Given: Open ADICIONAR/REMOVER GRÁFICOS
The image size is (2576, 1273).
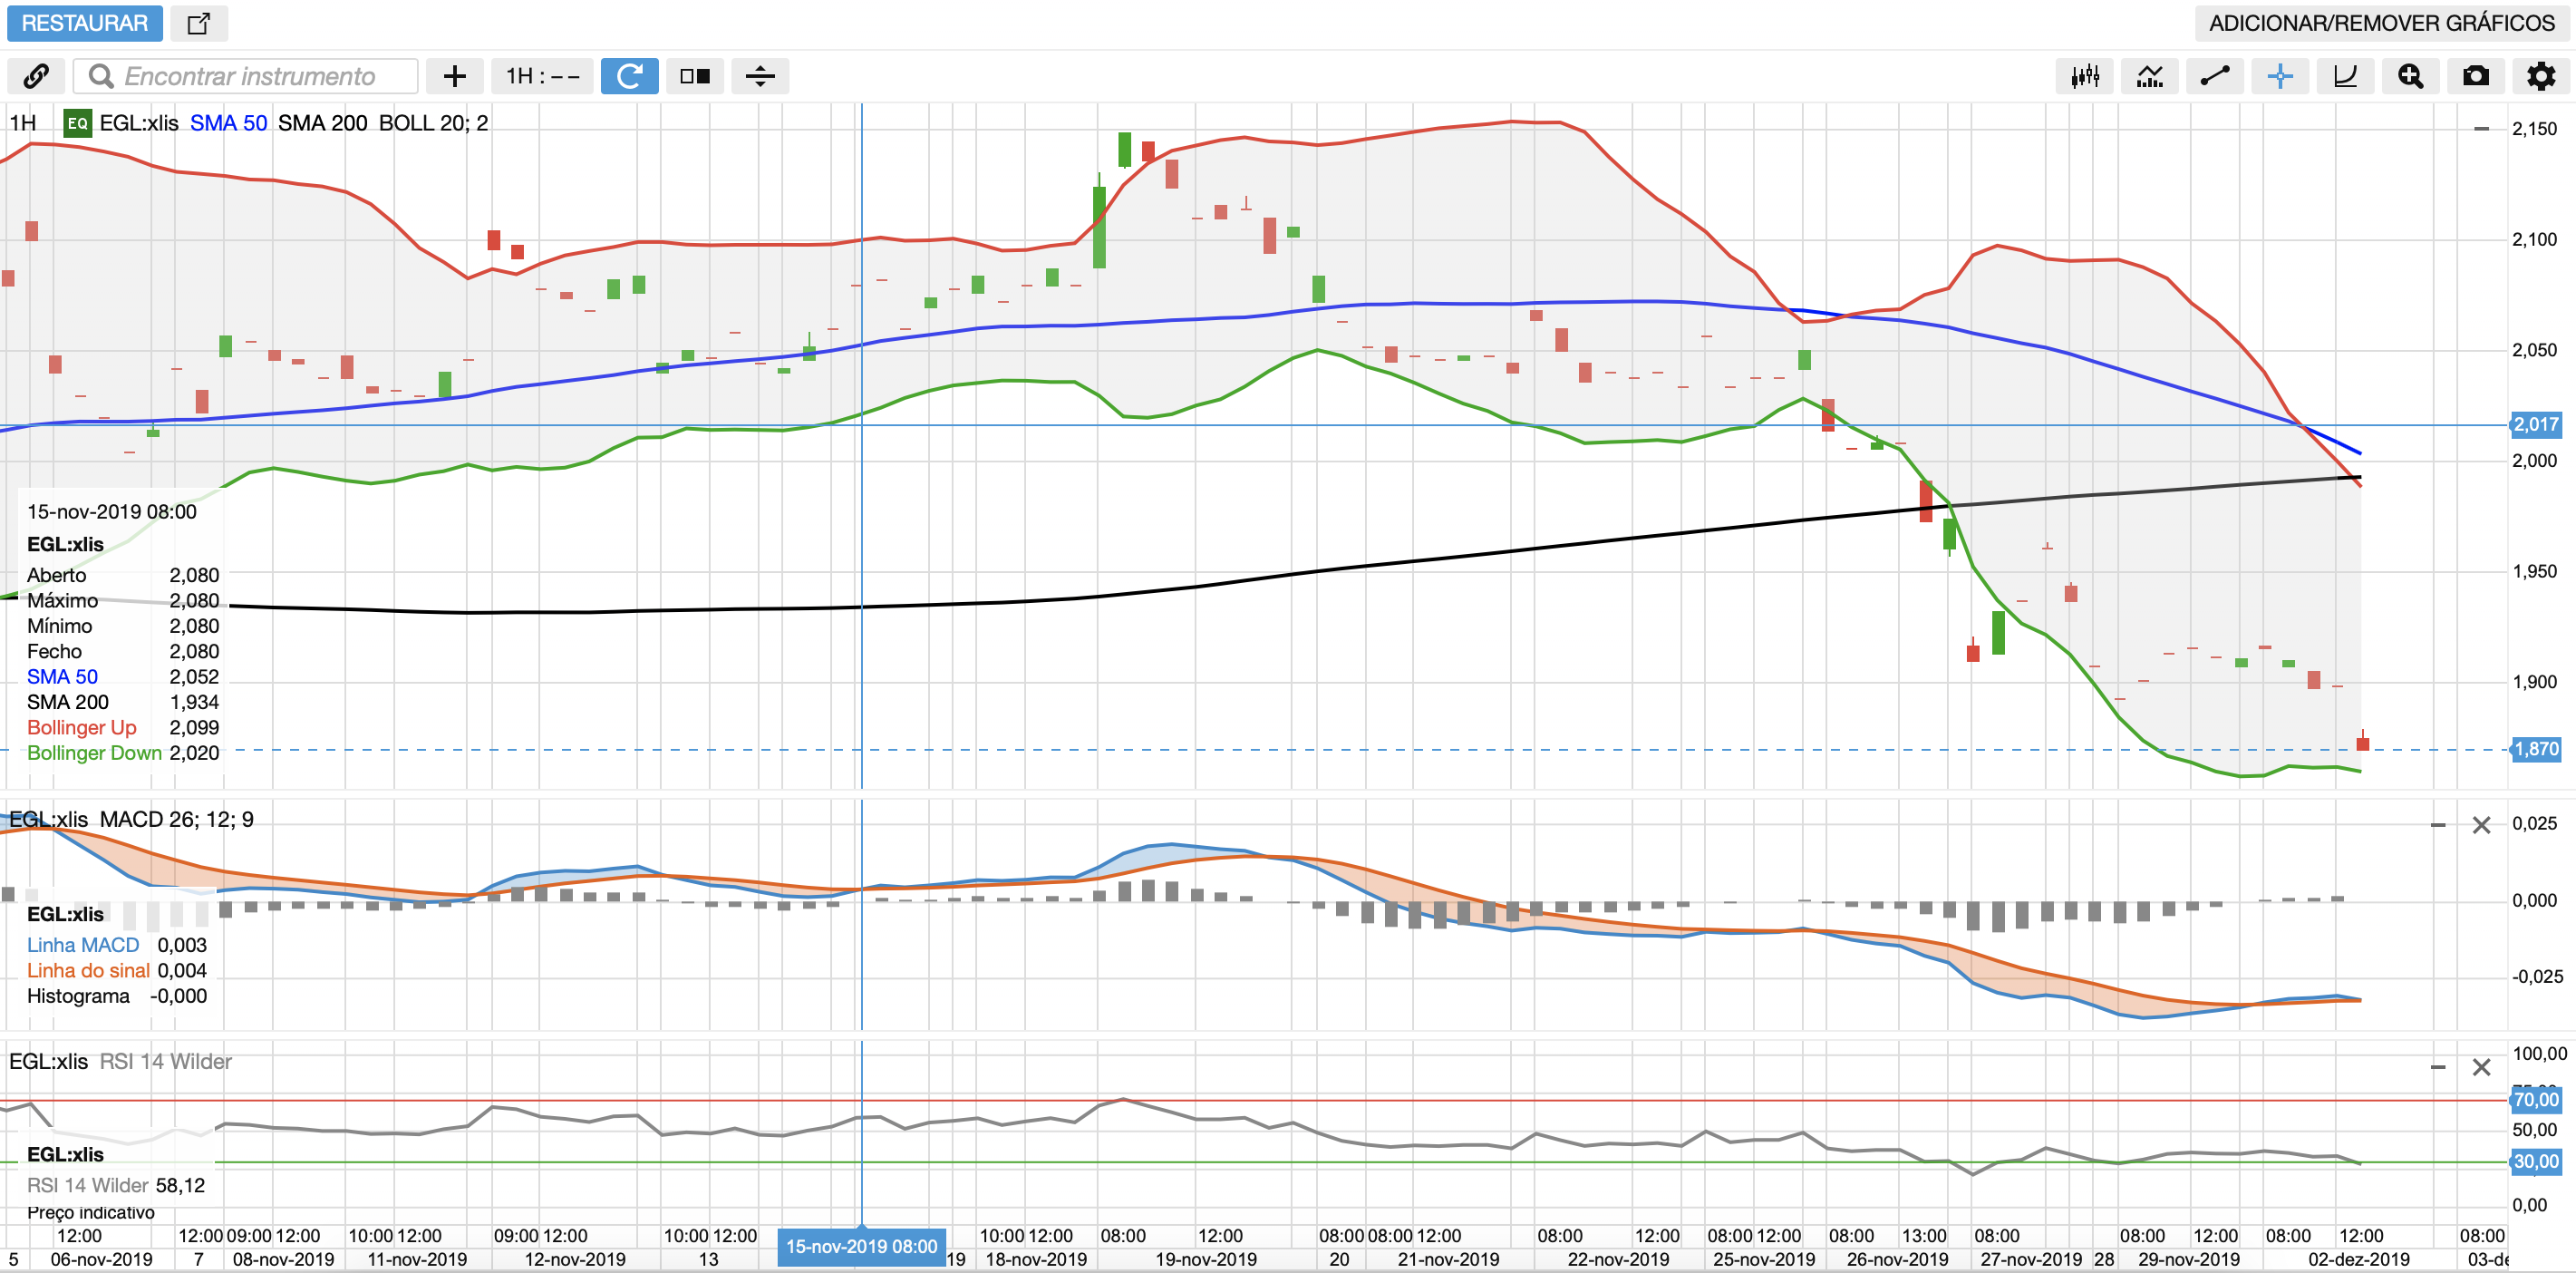Looking at the screenshot, I should (x=2381, y=23).
